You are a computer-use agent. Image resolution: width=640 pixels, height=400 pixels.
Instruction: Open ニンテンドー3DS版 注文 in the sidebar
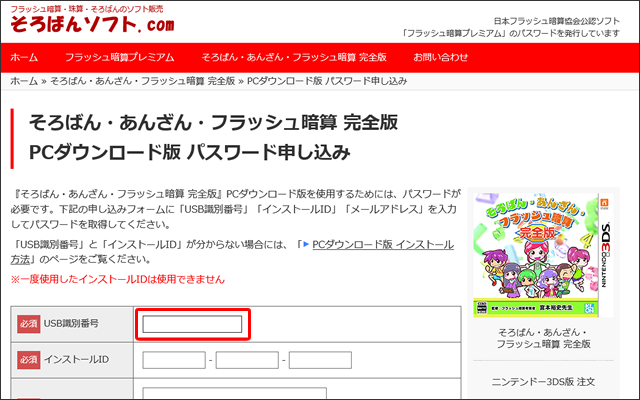point(543,382)
